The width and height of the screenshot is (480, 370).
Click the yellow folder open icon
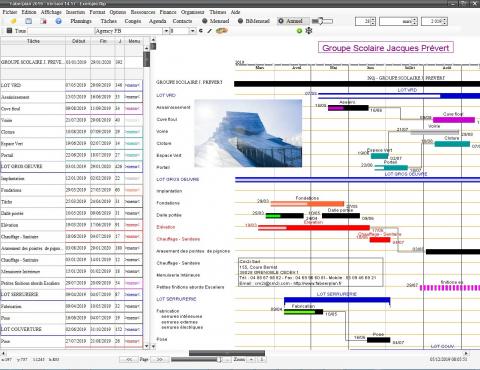pos(13,21)
